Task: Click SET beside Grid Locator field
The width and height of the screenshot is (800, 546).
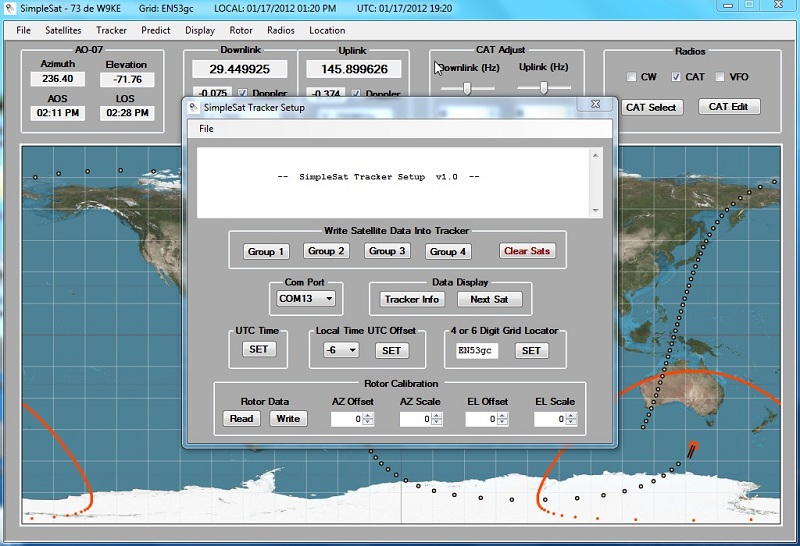Action: (531, 351)
